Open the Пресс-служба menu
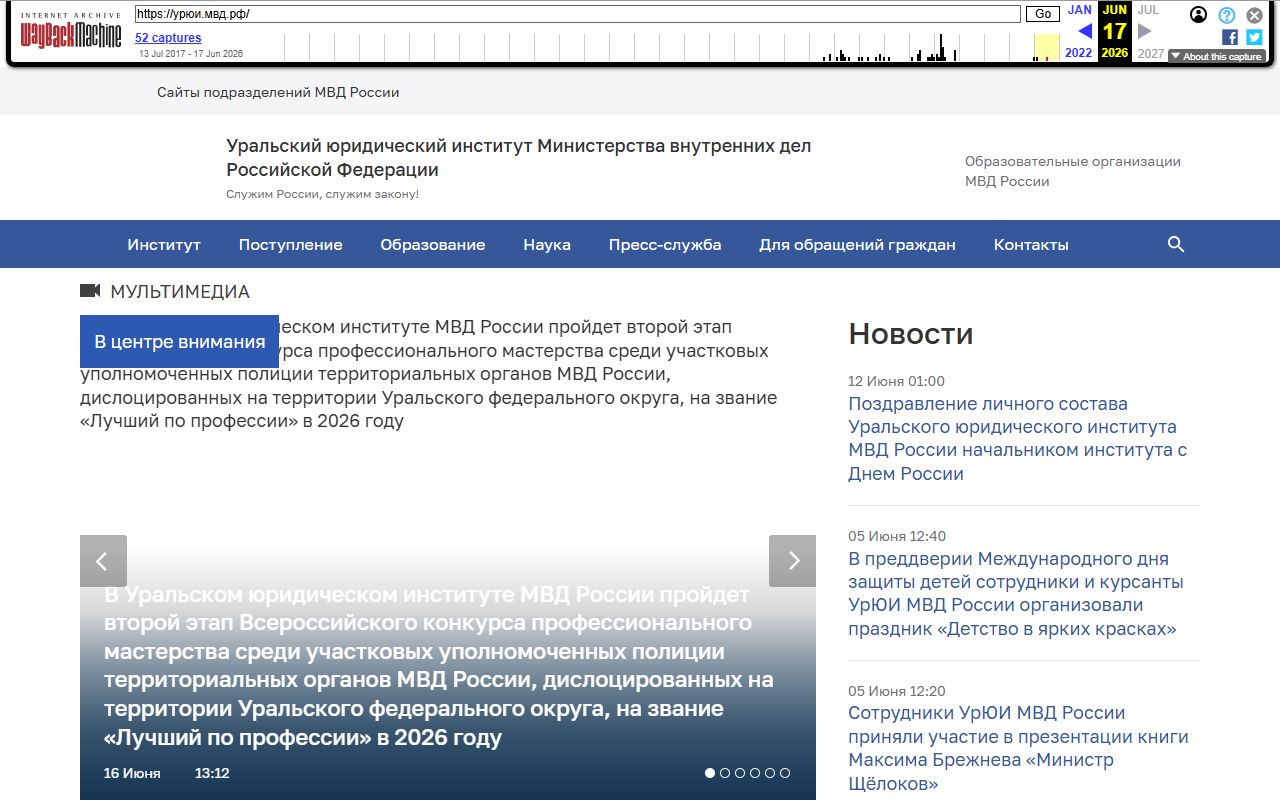 click(665, 244)
